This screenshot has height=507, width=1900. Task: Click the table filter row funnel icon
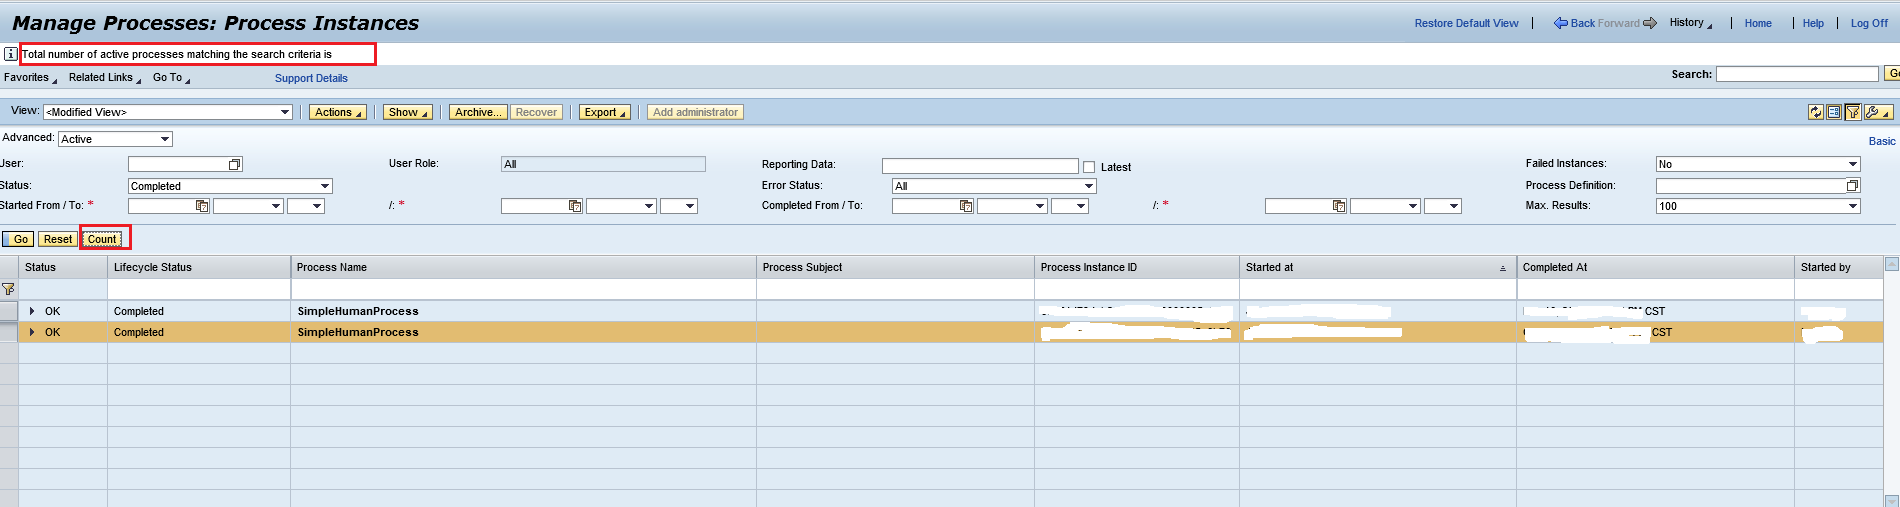[9, 289]
